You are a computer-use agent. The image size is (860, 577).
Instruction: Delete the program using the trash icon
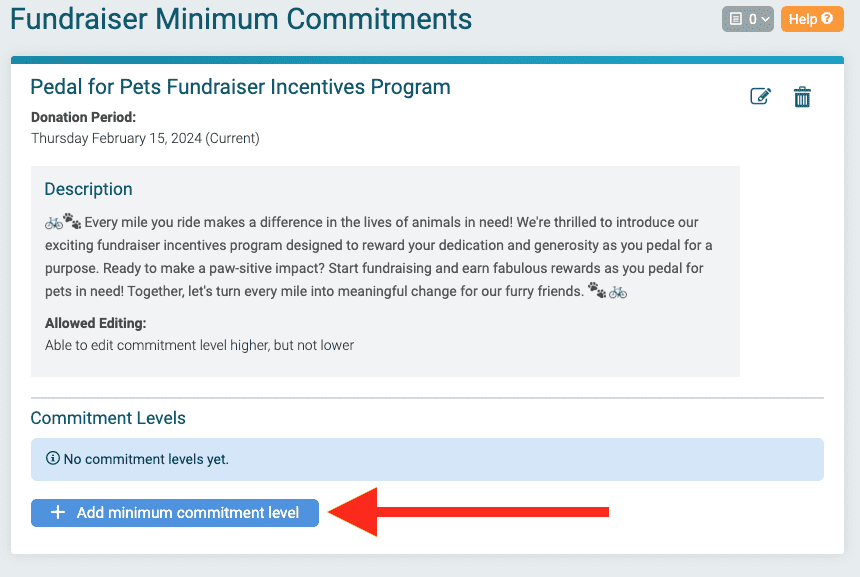pos(802,97)
